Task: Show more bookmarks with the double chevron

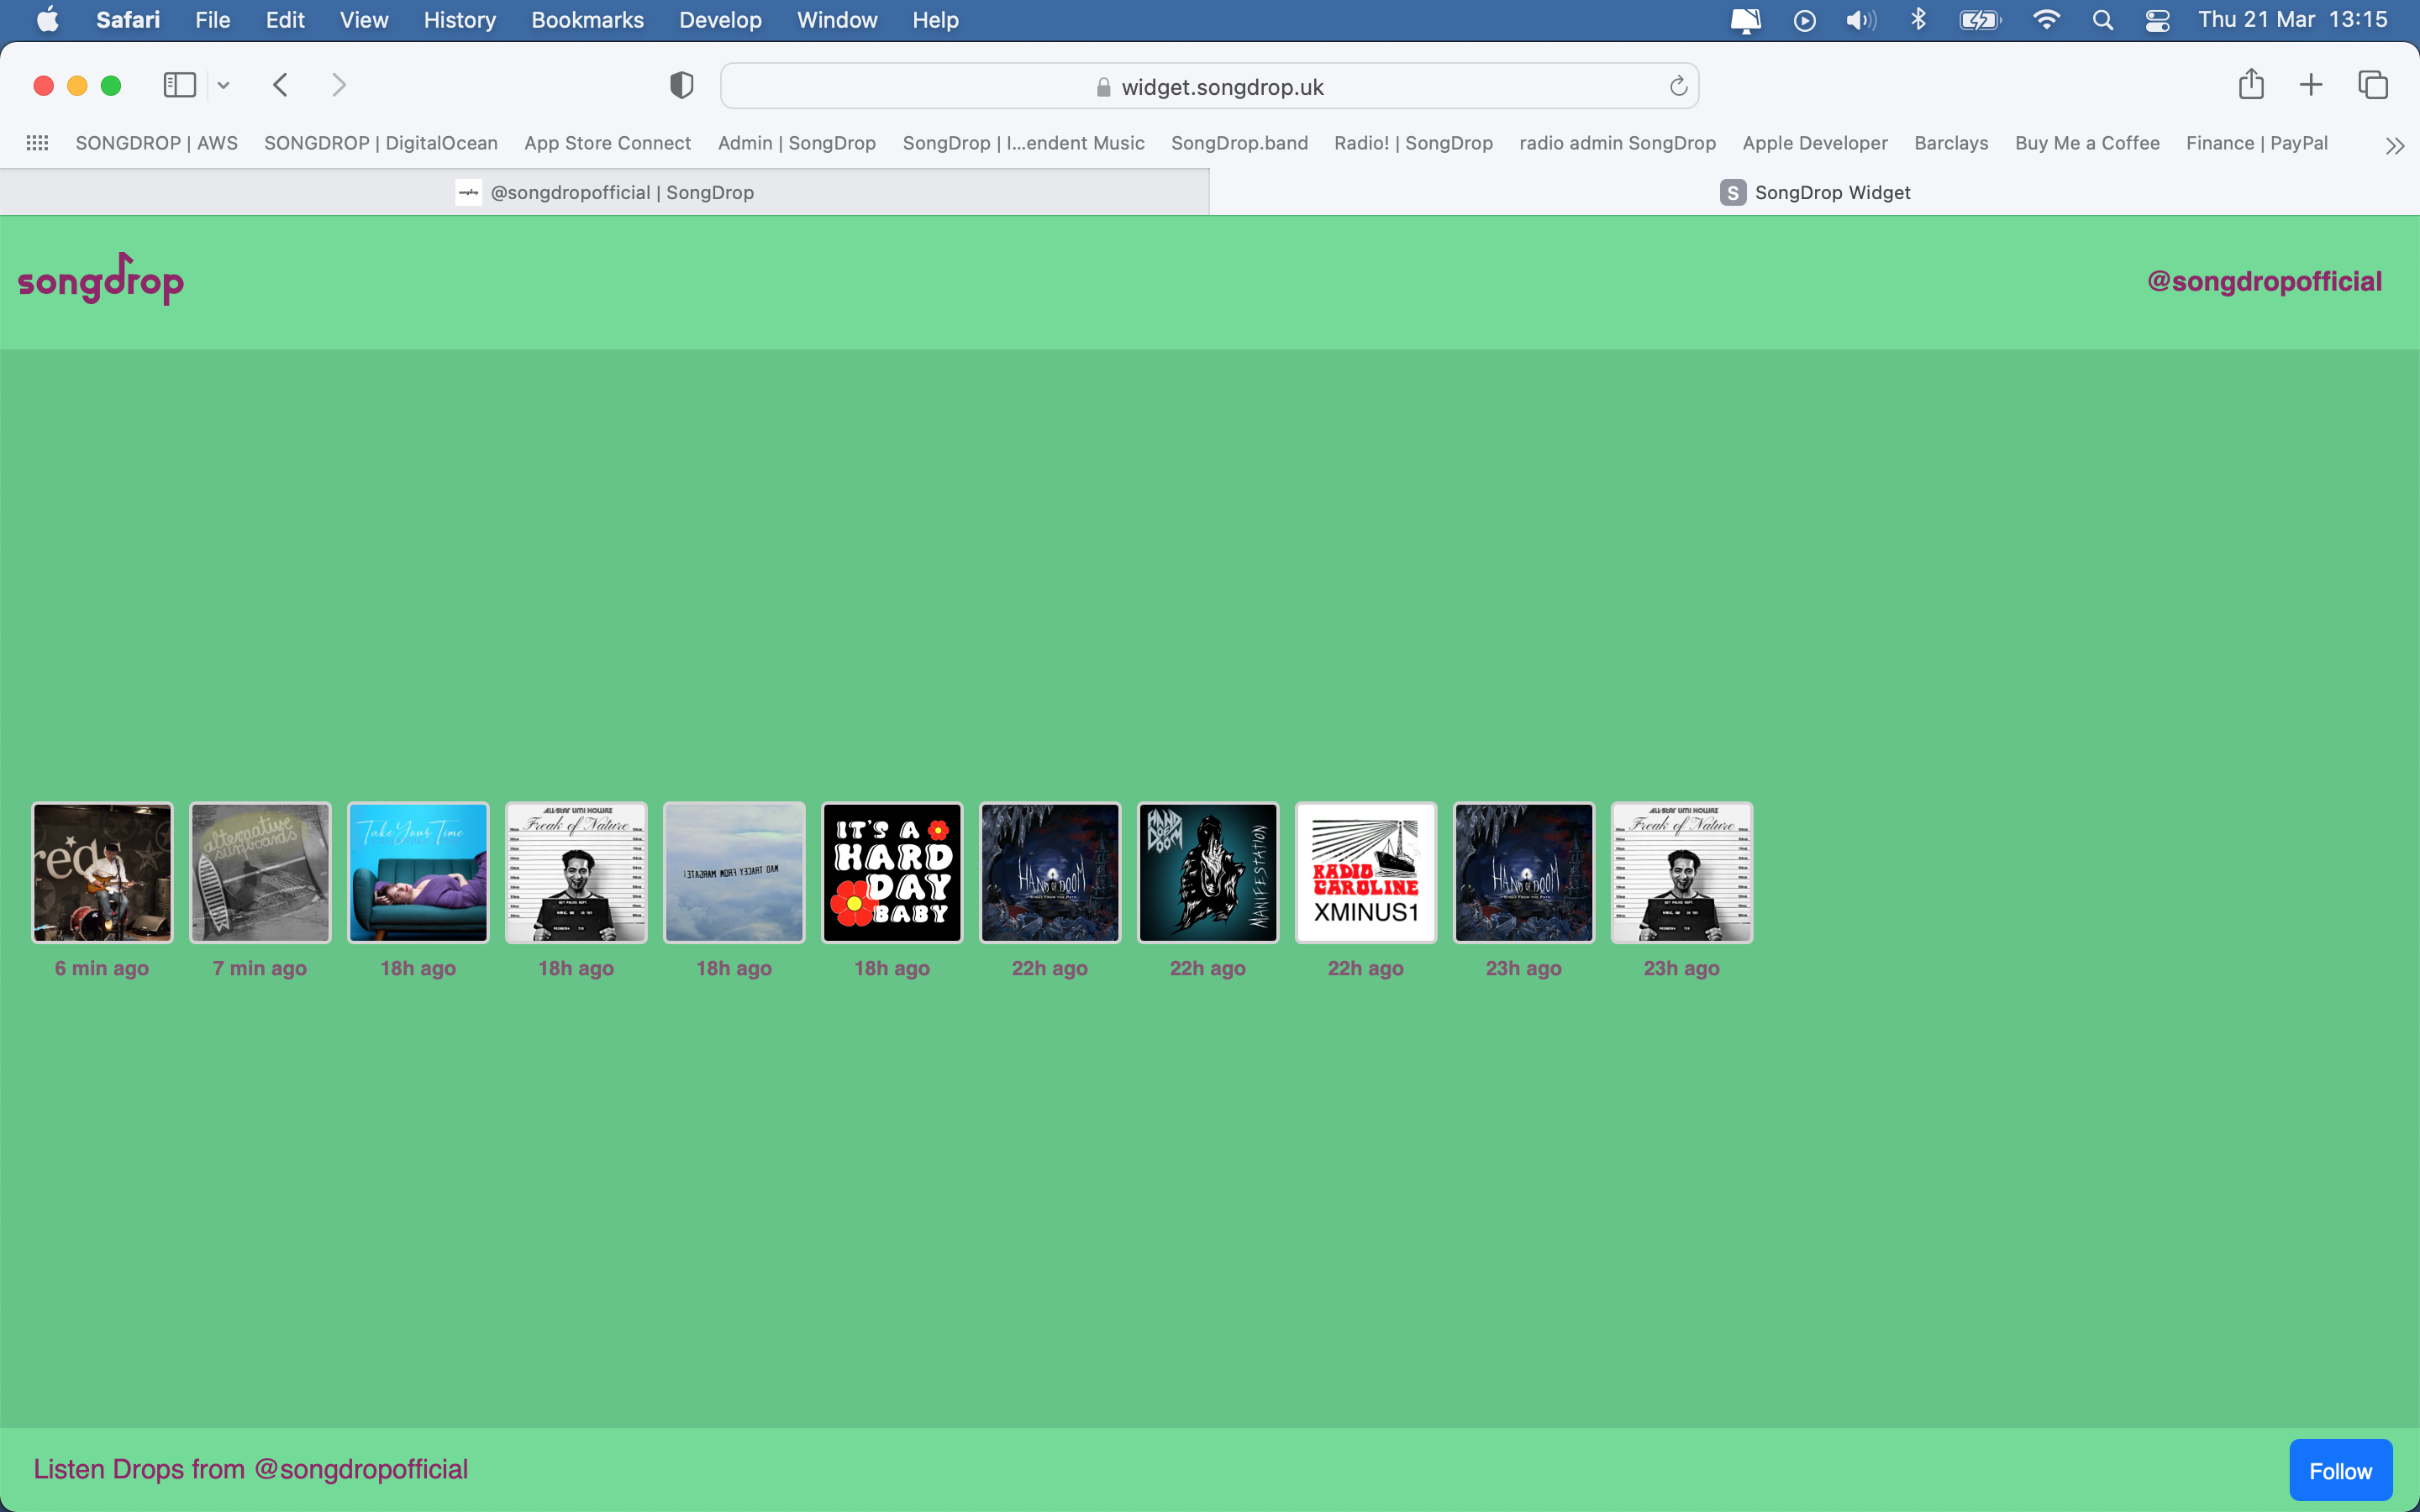Action: pyautogui.click(x=2394, y=146)
